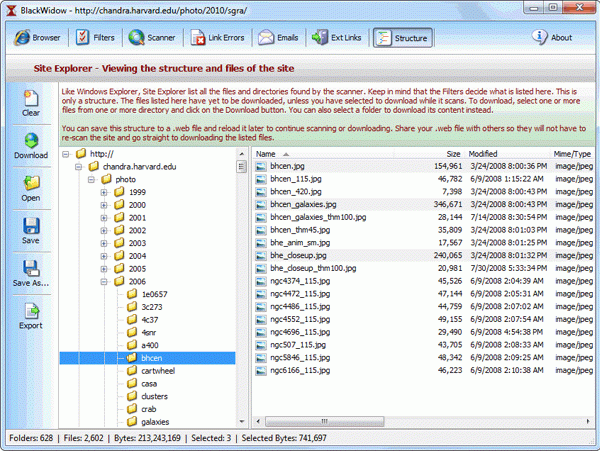Viewport: 600px width, 451px height.
Task: Collapse the chandra.harvard.edu node
Action: click(78, 167)
